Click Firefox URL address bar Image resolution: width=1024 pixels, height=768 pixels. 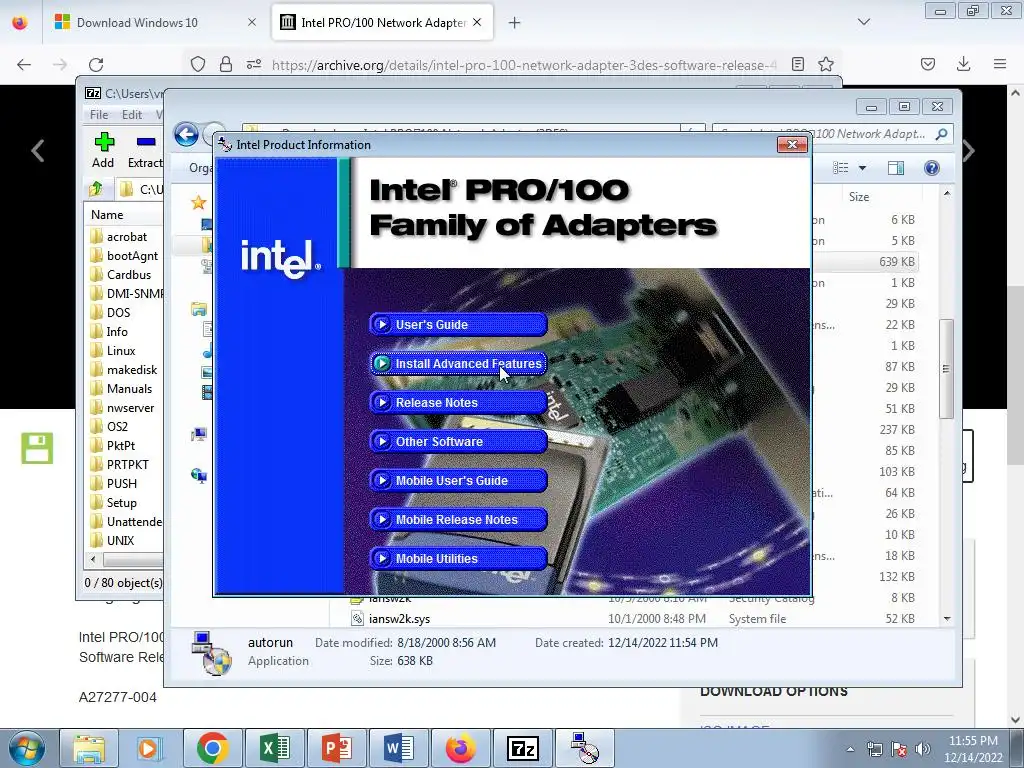click(x=522, y=65)
